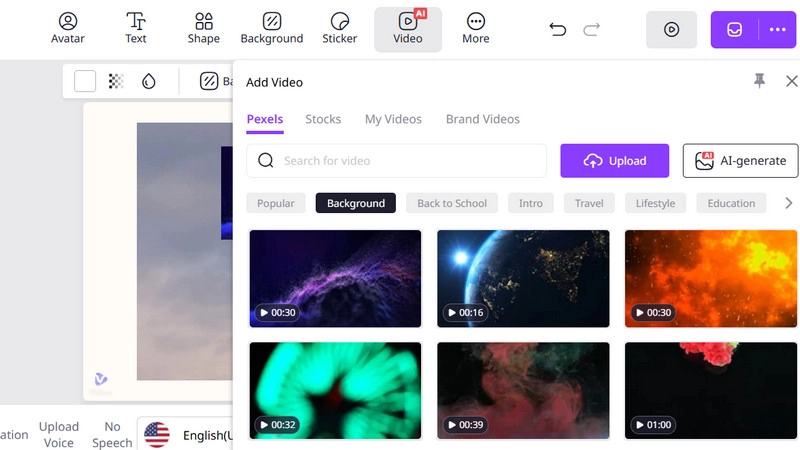Open the Shape tool

coord(204,29)
